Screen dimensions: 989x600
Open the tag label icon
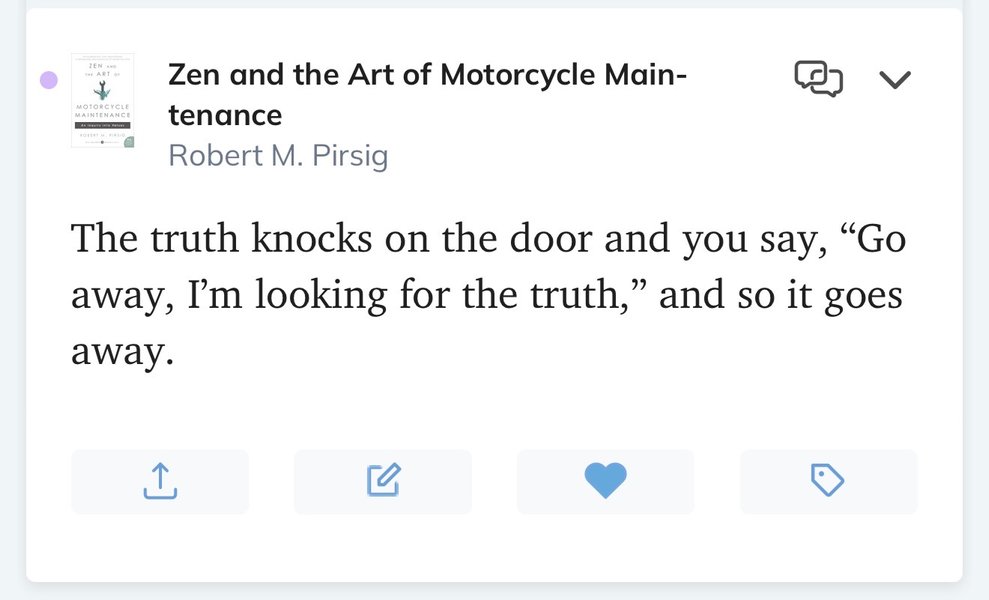[x=827, y=481]
